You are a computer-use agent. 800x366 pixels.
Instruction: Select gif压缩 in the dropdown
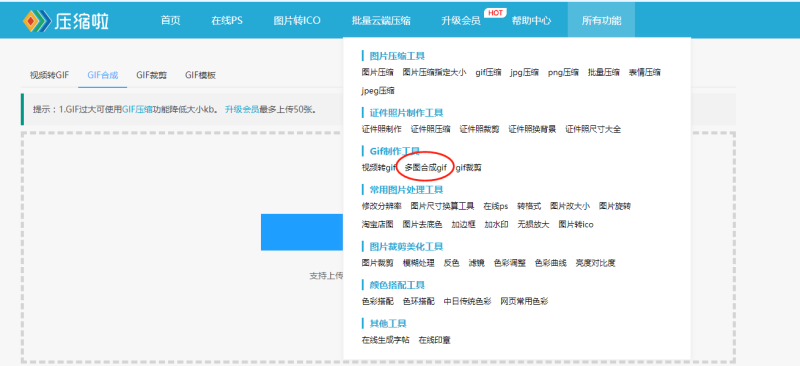point(488,72)
